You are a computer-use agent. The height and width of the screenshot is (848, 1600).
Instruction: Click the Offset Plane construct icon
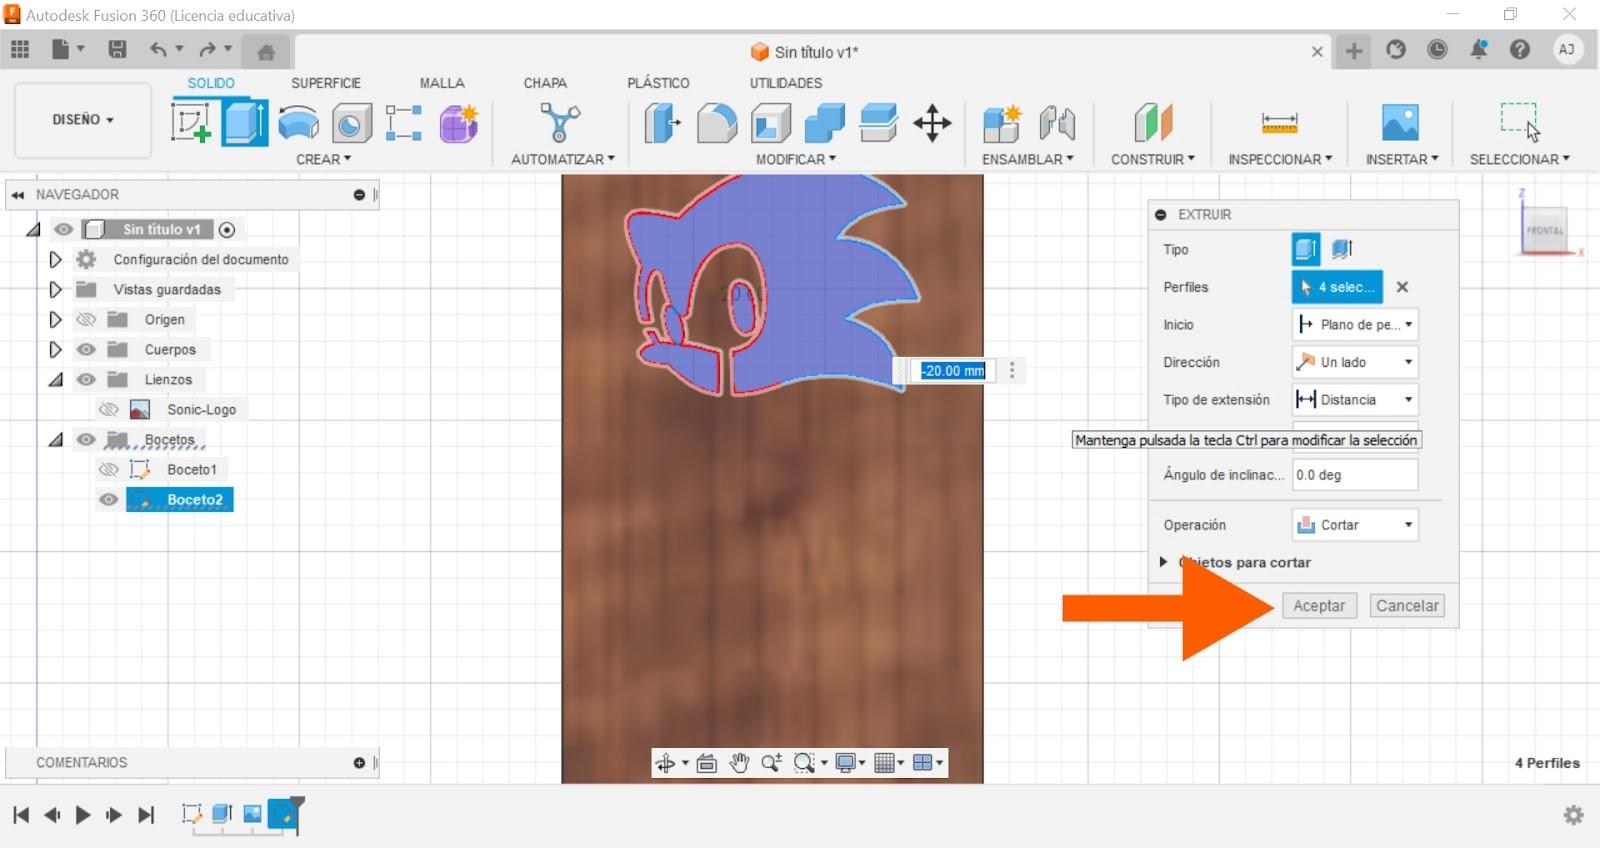coord(1153,124)
